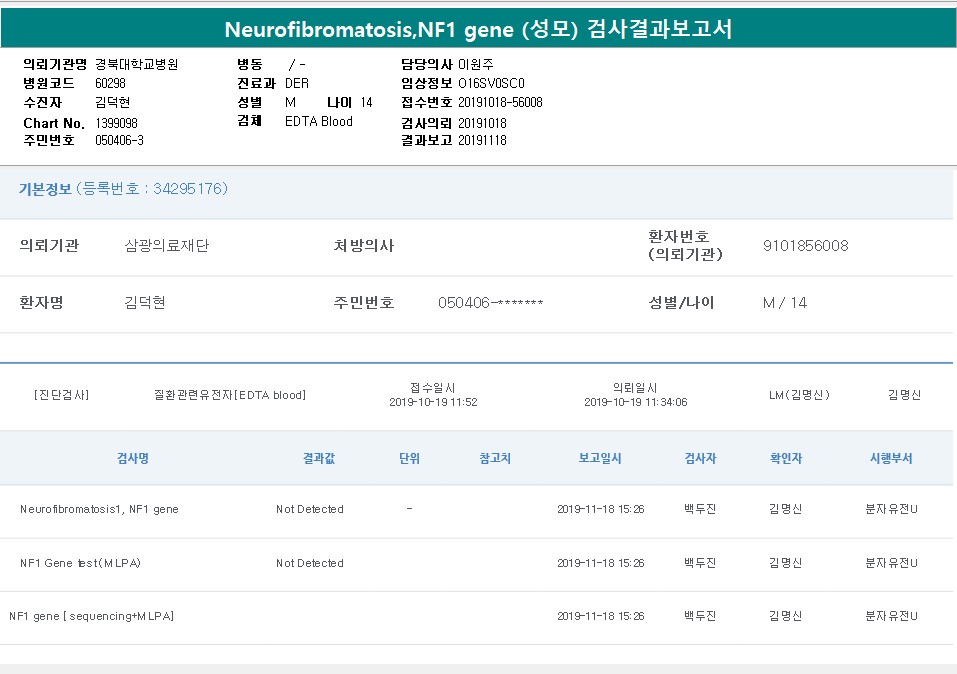The image size is (957, 674).
Task: Open the Neurofibromatosis1, NF1 gene test row
Action: tap(99, 509)
